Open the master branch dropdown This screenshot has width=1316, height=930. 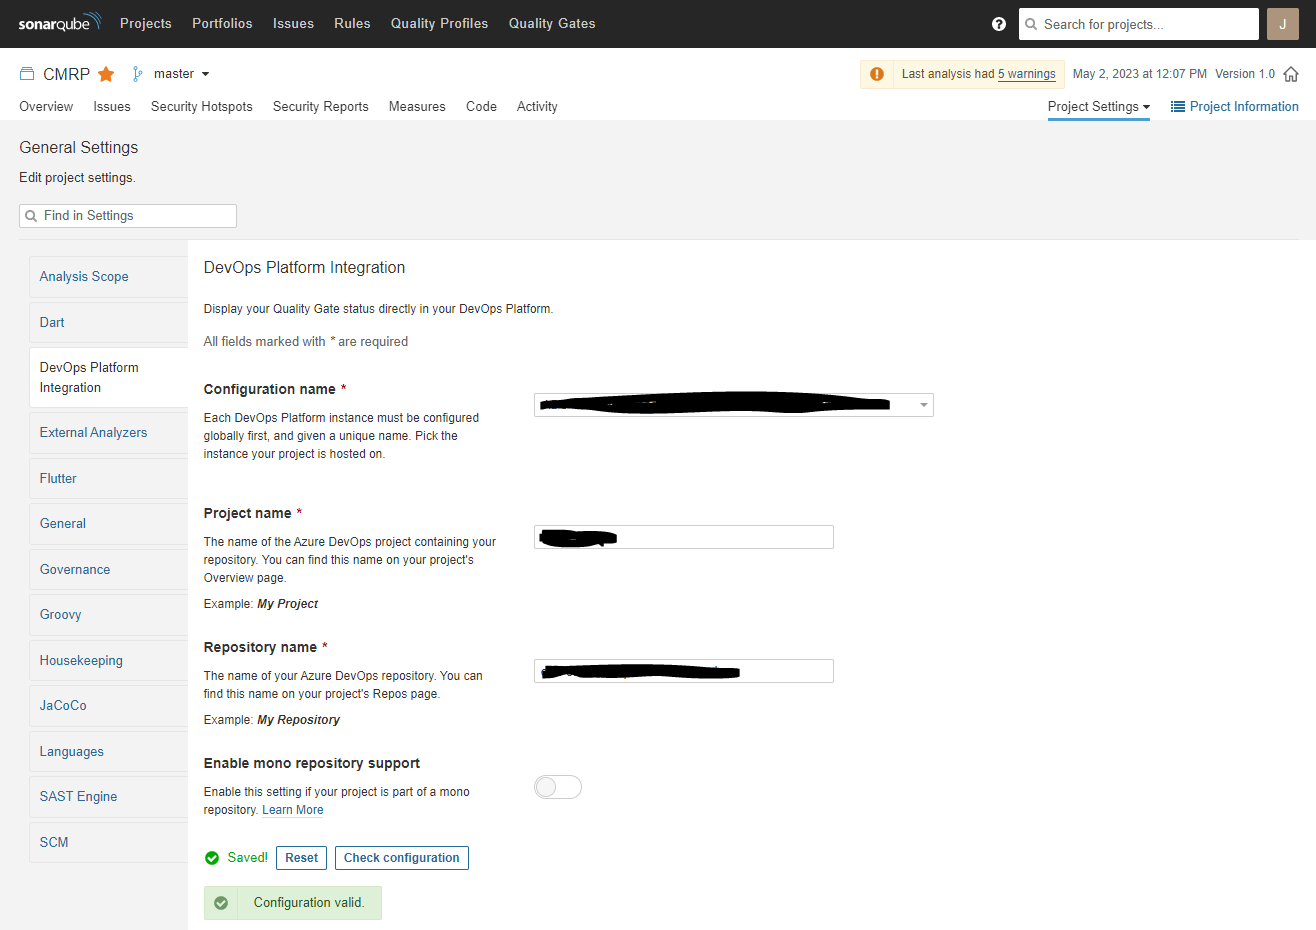(181, 74)
